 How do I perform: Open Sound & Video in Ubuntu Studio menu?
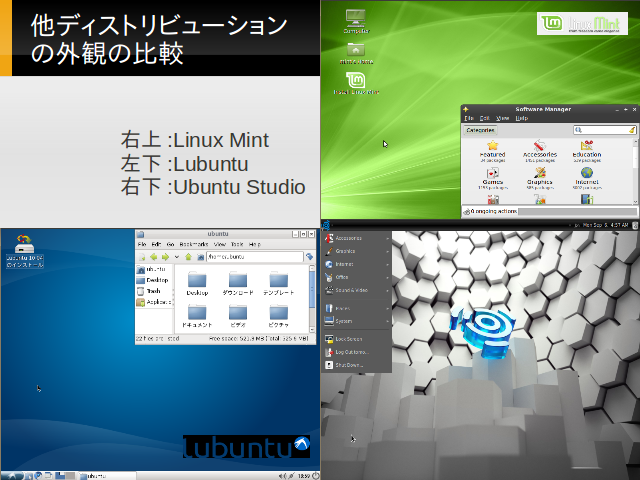point(357,290)
